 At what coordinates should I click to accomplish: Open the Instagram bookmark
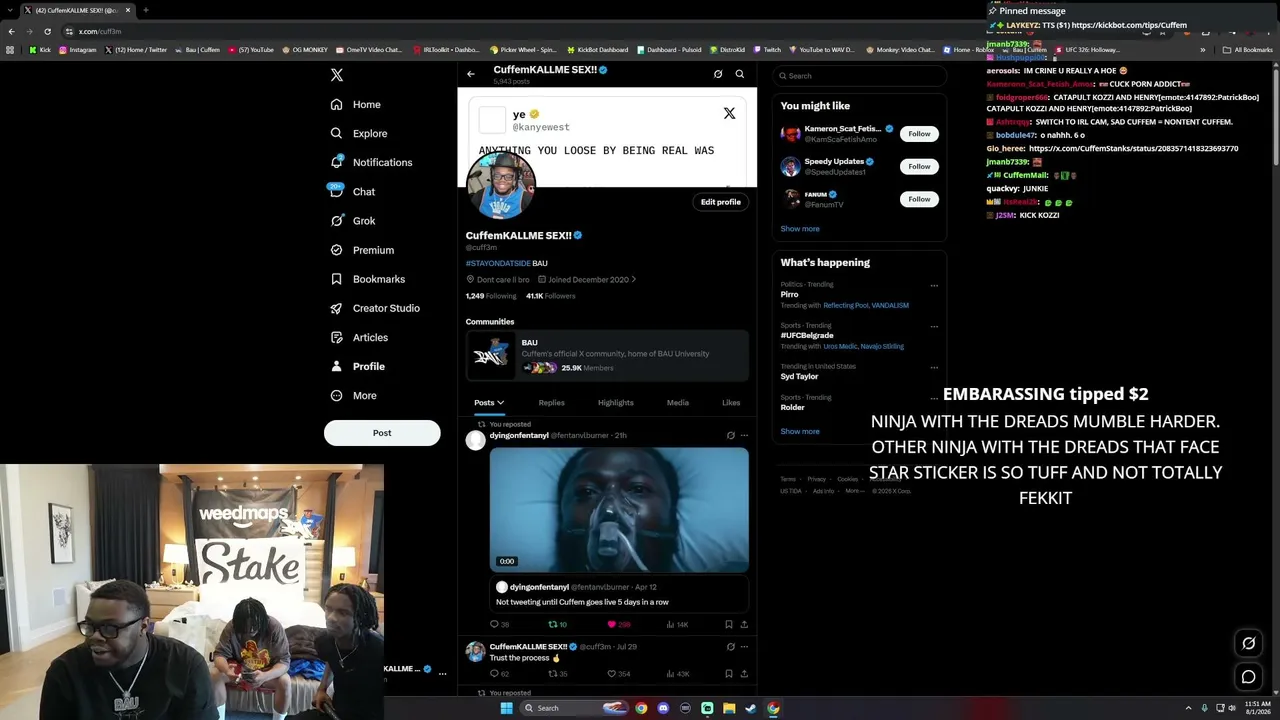click(x=78, y=50)
